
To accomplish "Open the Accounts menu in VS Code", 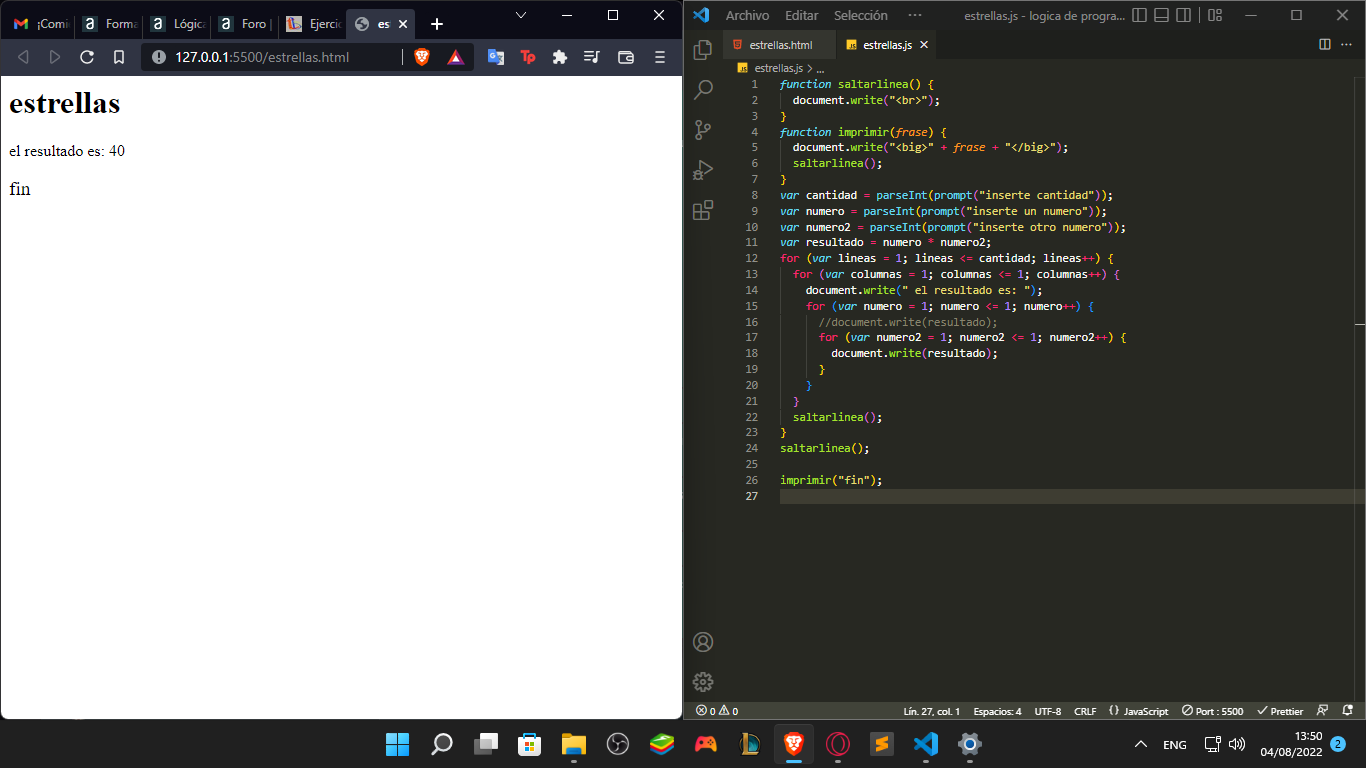I will pyautogui.click(x=703, y=642).
